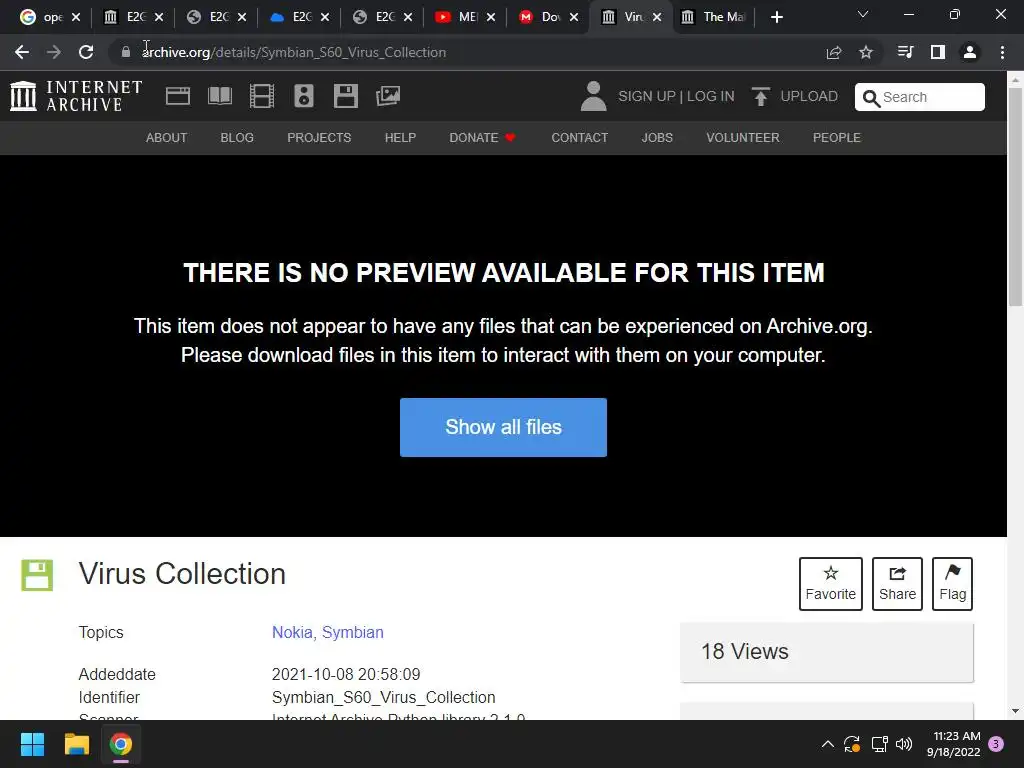Screen dimensions: 1024x768
Task: Bookmark this page with star icon
Action: 866,52
